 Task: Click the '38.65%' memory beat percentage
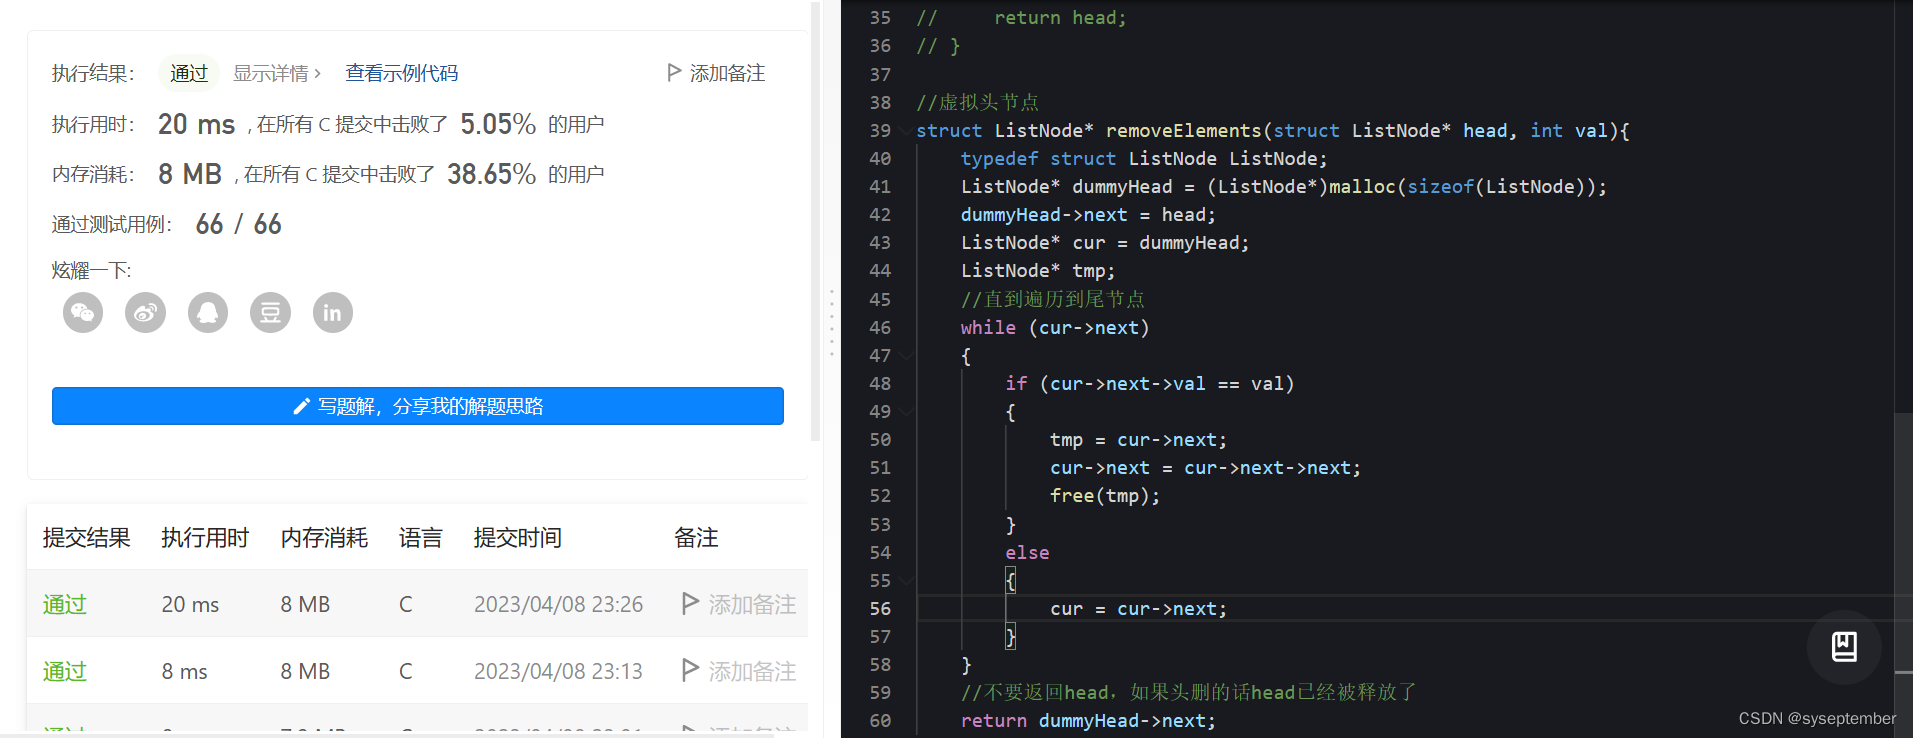pyautogui.click(x=491, y=174)
